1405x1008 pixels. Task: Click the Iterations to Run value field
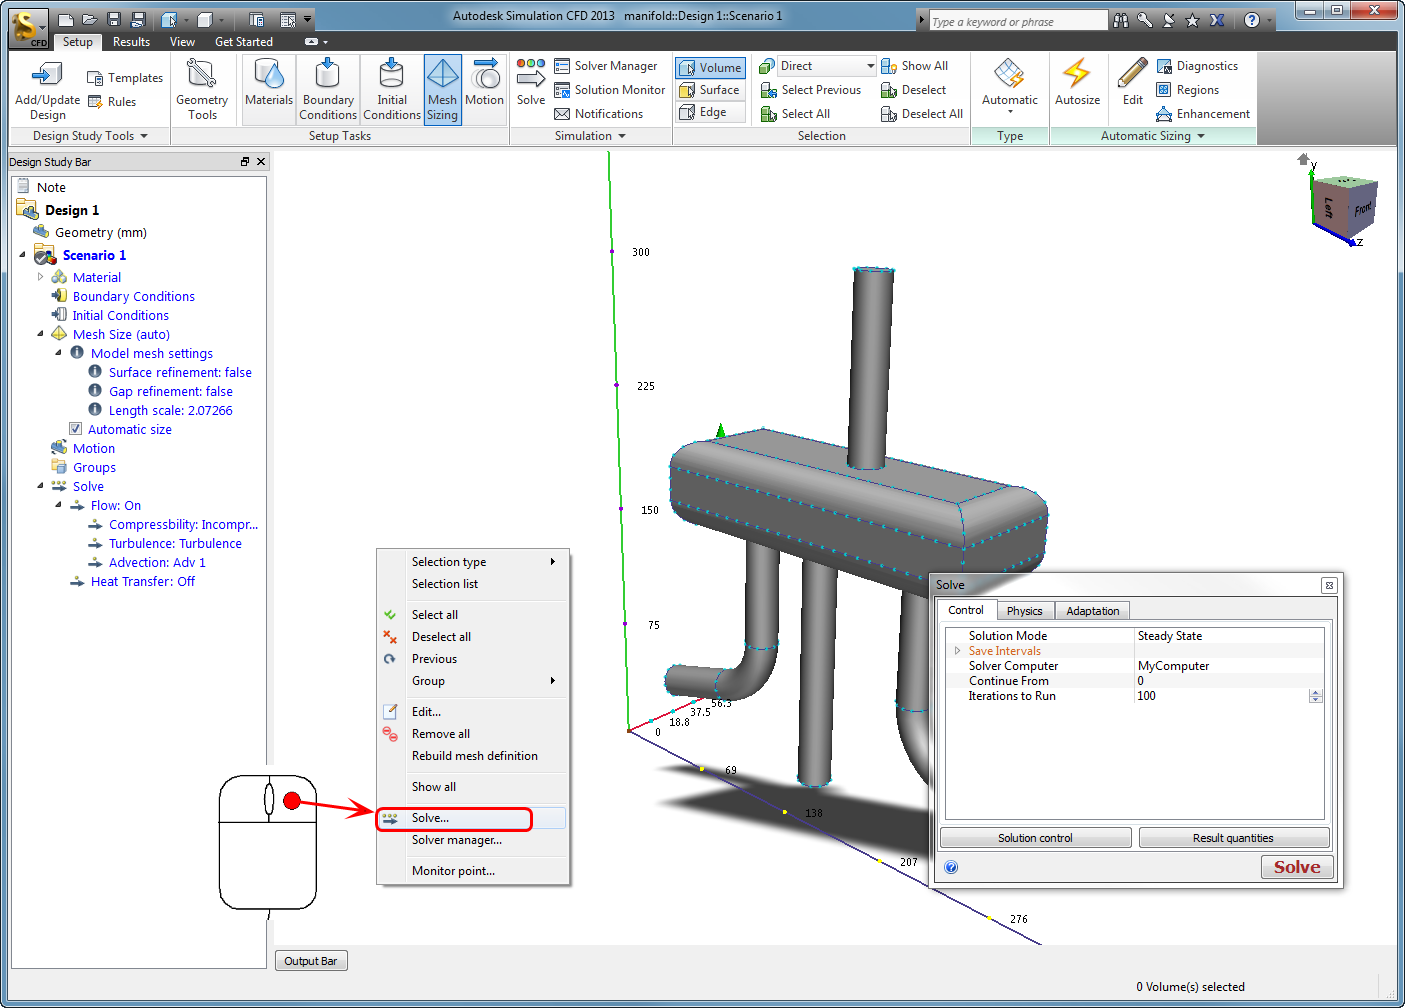click(1221, 696)
